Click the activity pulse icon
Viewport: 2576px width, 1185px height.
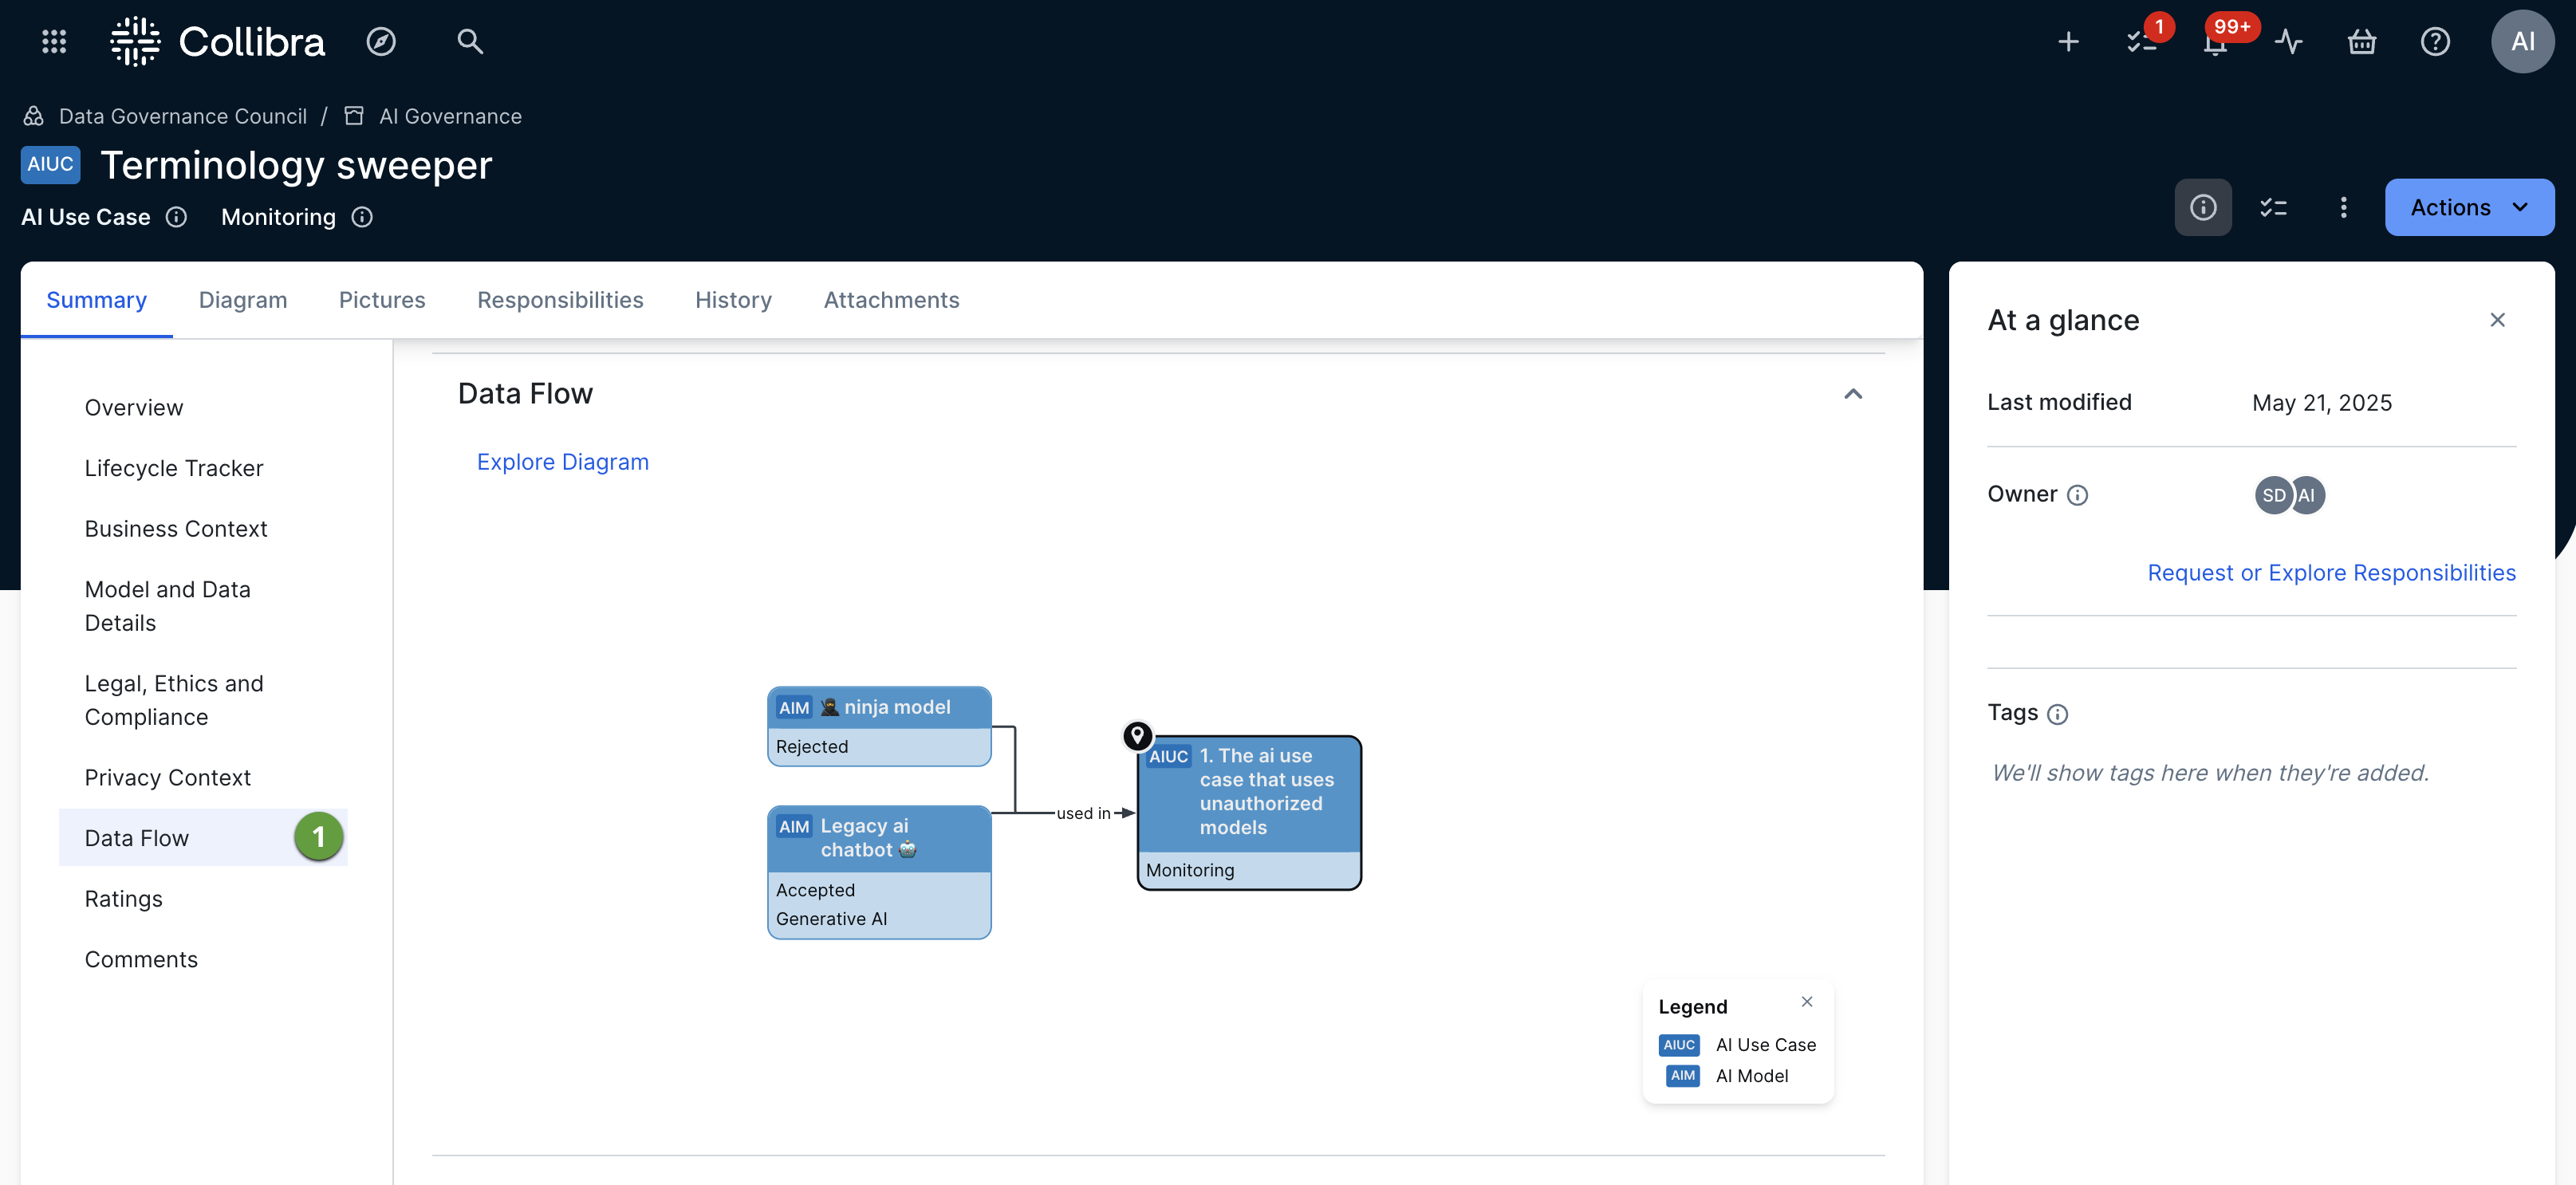[x=2288, y=41]
